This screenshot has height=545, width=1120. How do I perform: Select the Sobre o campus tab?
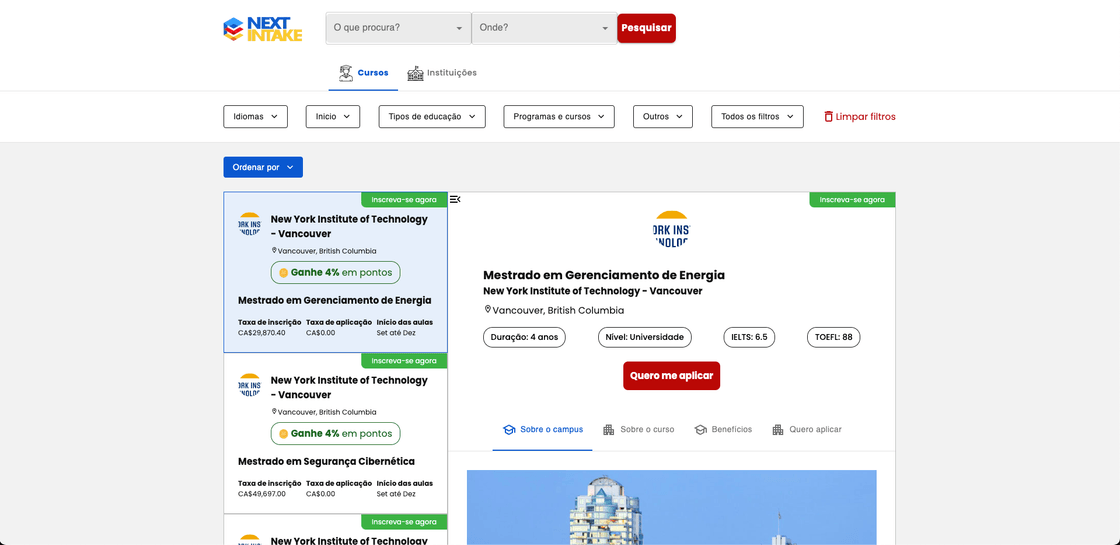(542, 429)
